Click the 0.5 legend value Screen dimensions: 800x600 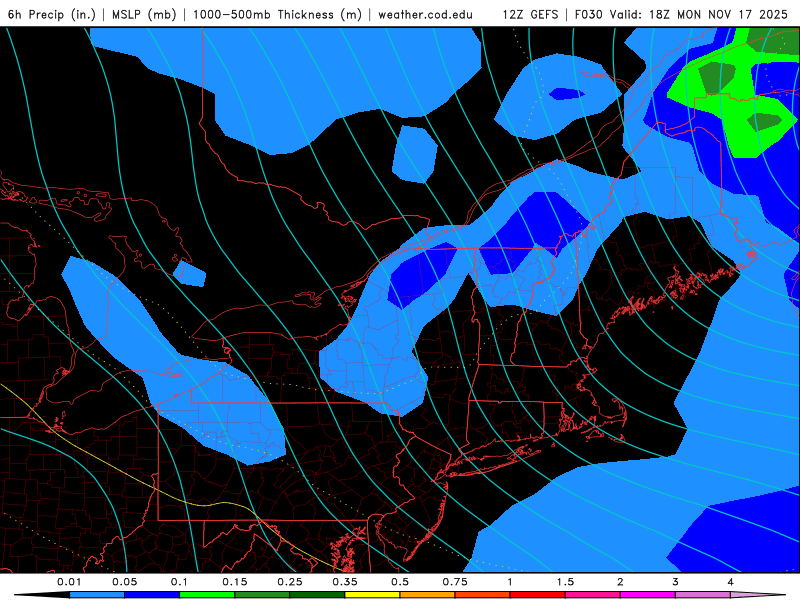click(x=400, y=582)
